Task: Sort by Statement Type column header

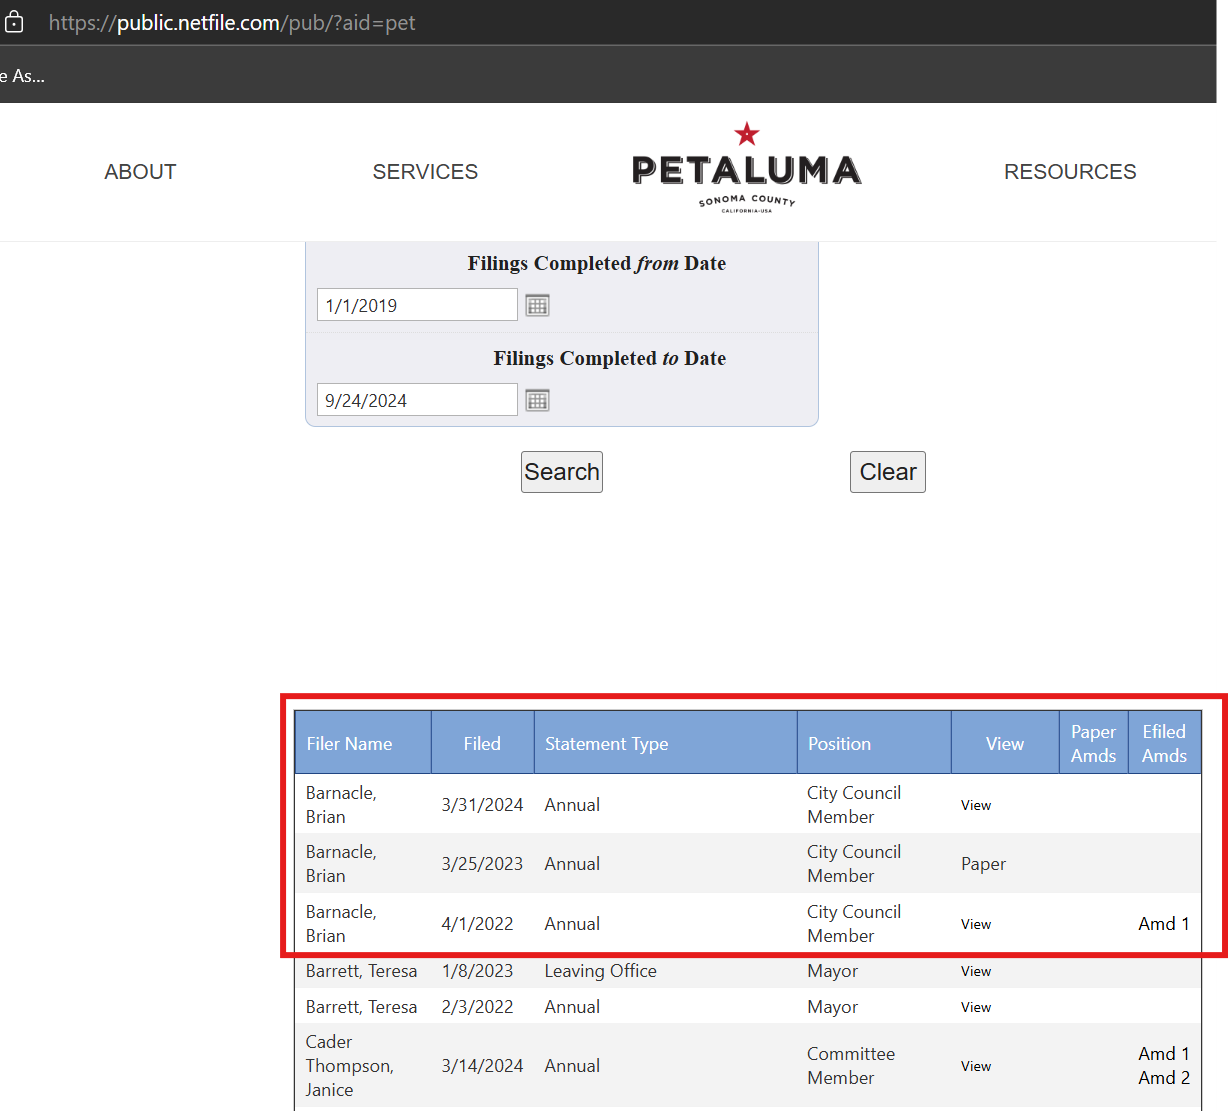Action: 606,744
